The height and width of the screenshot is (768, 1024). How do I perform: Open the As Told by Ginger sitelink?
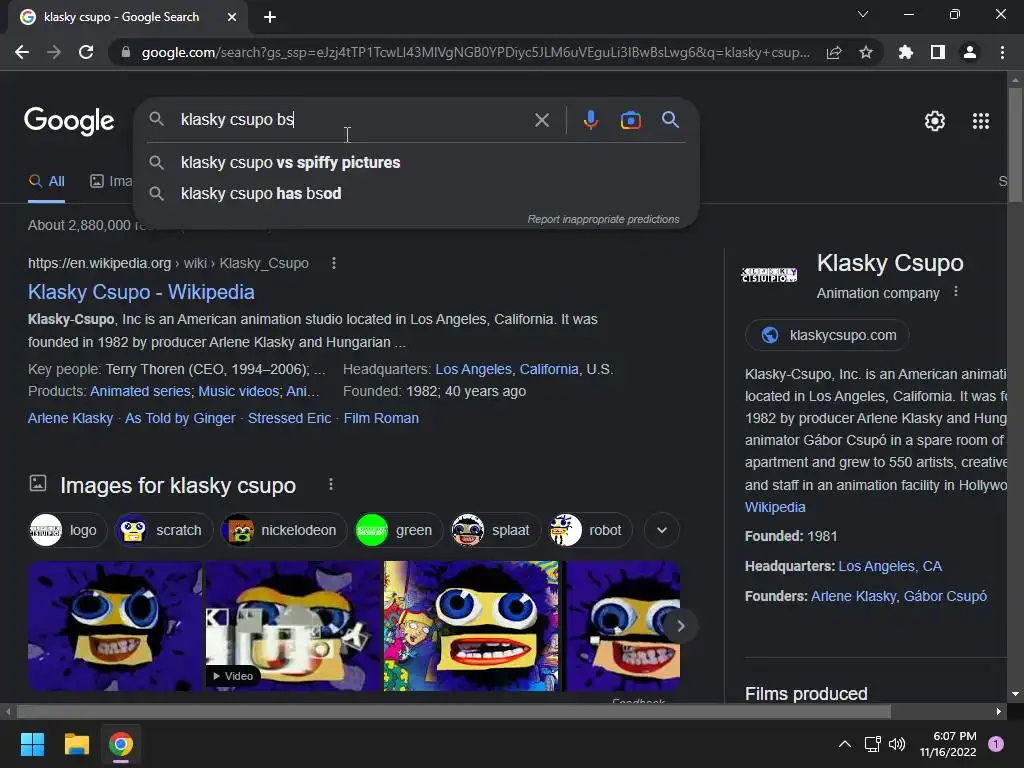180,419
